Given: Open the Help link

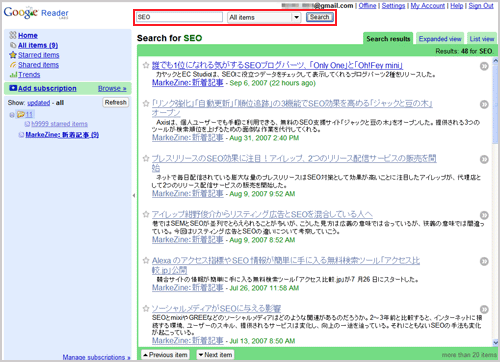Looking at the screenshot, I should point(457,6).
